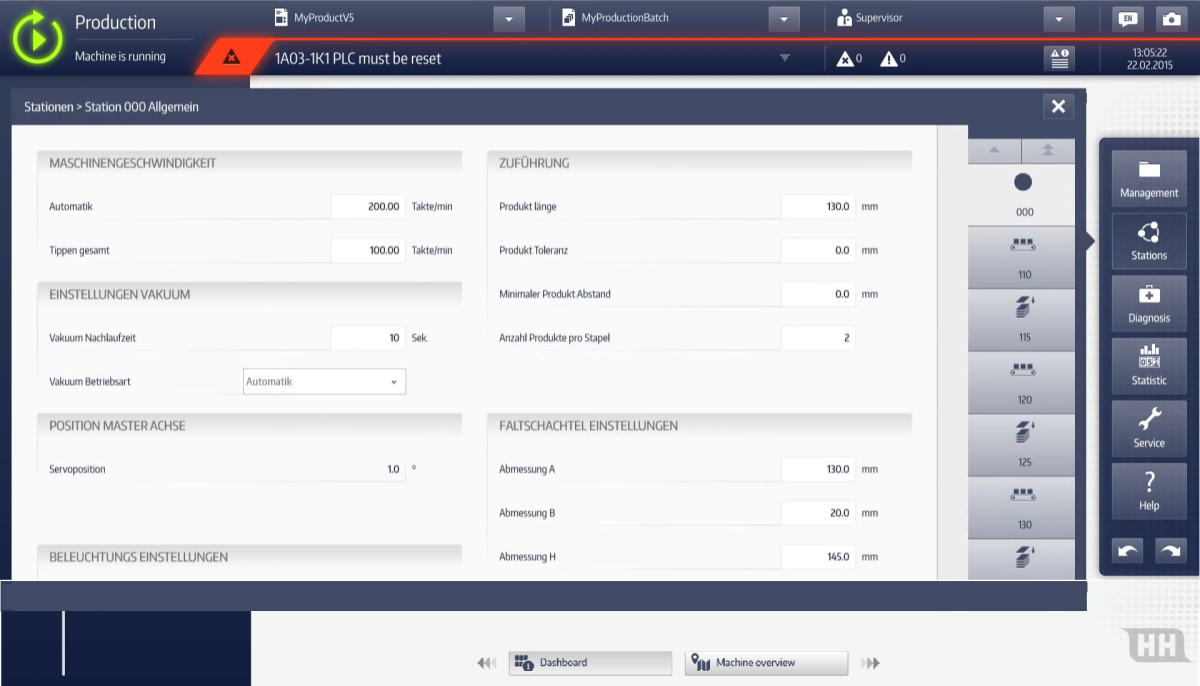This screenshot has height=686, width=1200.
Task: Click the undo back arrow button
Action: (x=1128, y=550)
